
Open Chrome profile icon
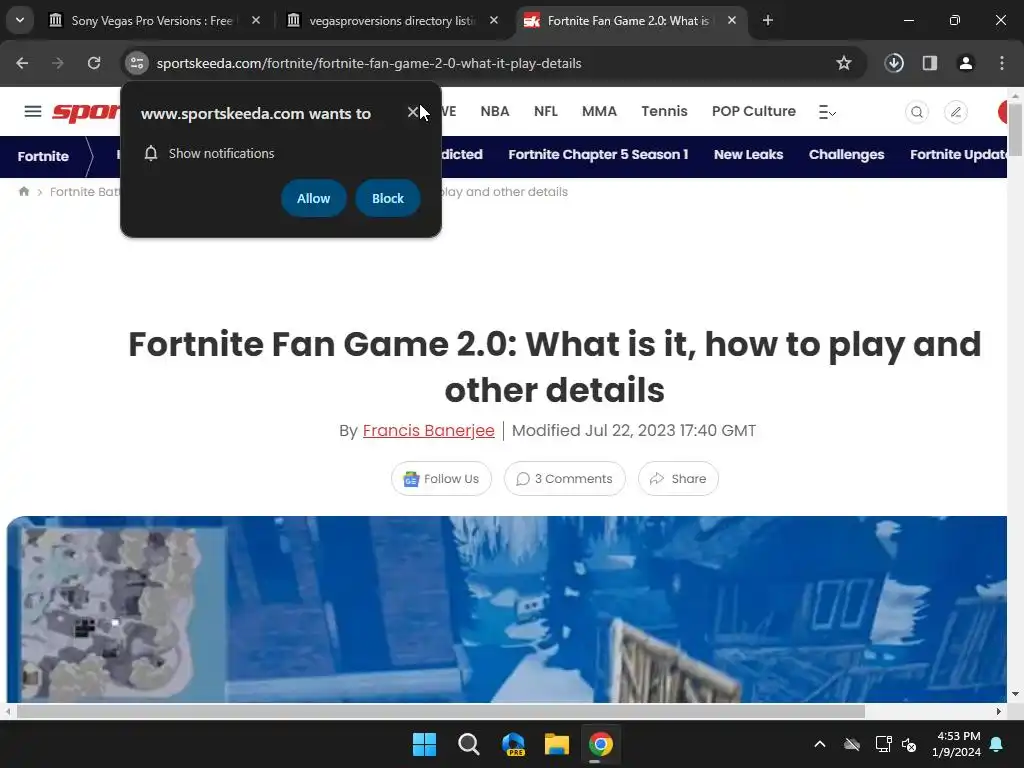coord(966,63)
